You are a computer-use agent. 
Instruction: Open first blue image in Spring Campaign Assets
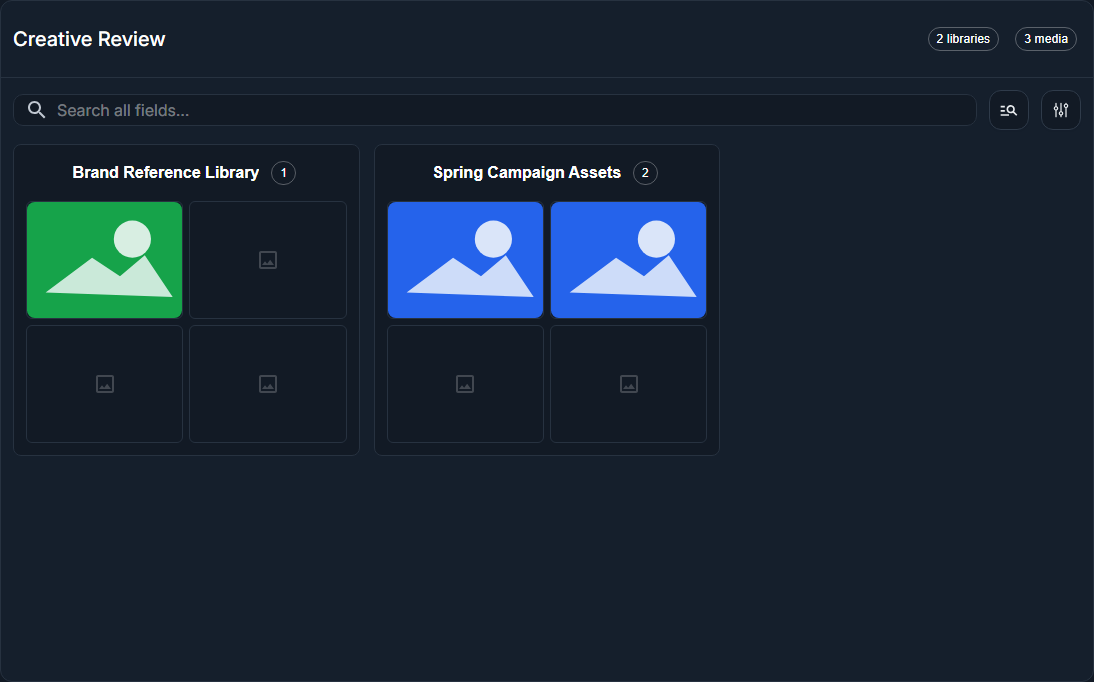(x=465, y=260)
